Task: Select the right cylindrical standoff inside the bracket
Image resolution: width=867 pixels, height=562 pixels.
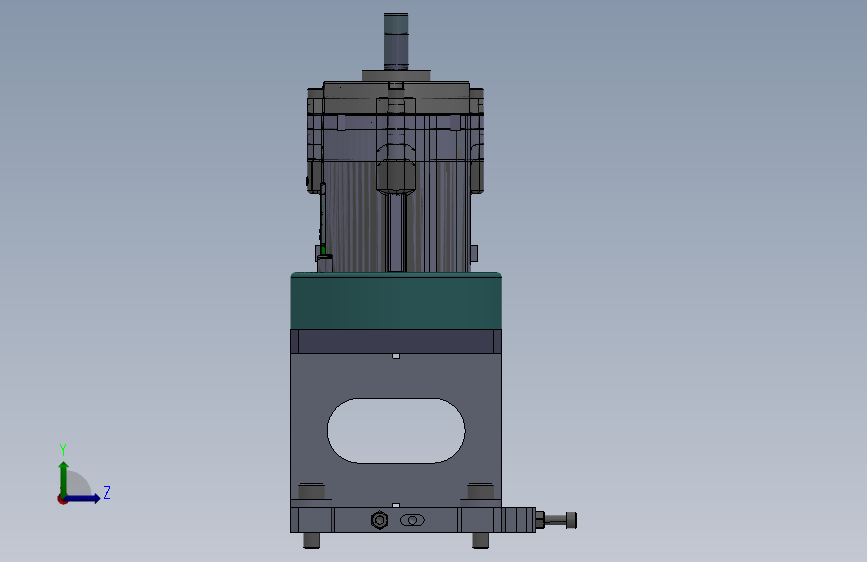Action: coord(480,491)
